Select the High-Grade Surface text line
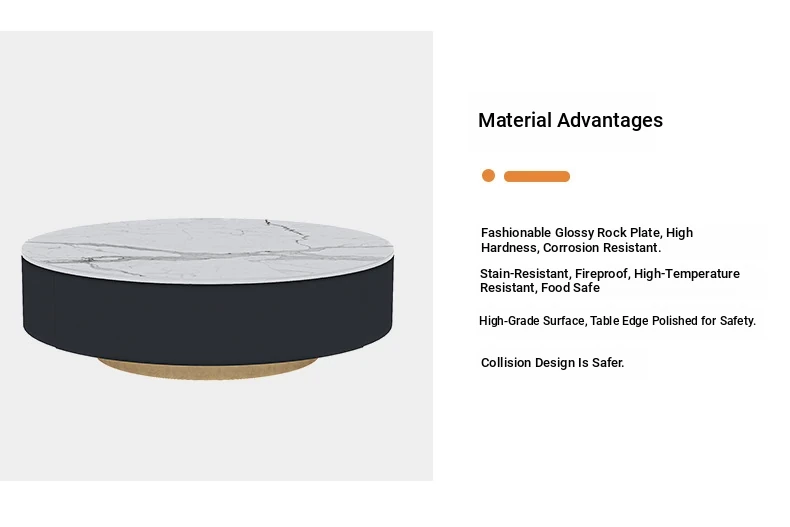Viewport: 790px width, 527px height. pyautogui.click(x=617, y=321)
